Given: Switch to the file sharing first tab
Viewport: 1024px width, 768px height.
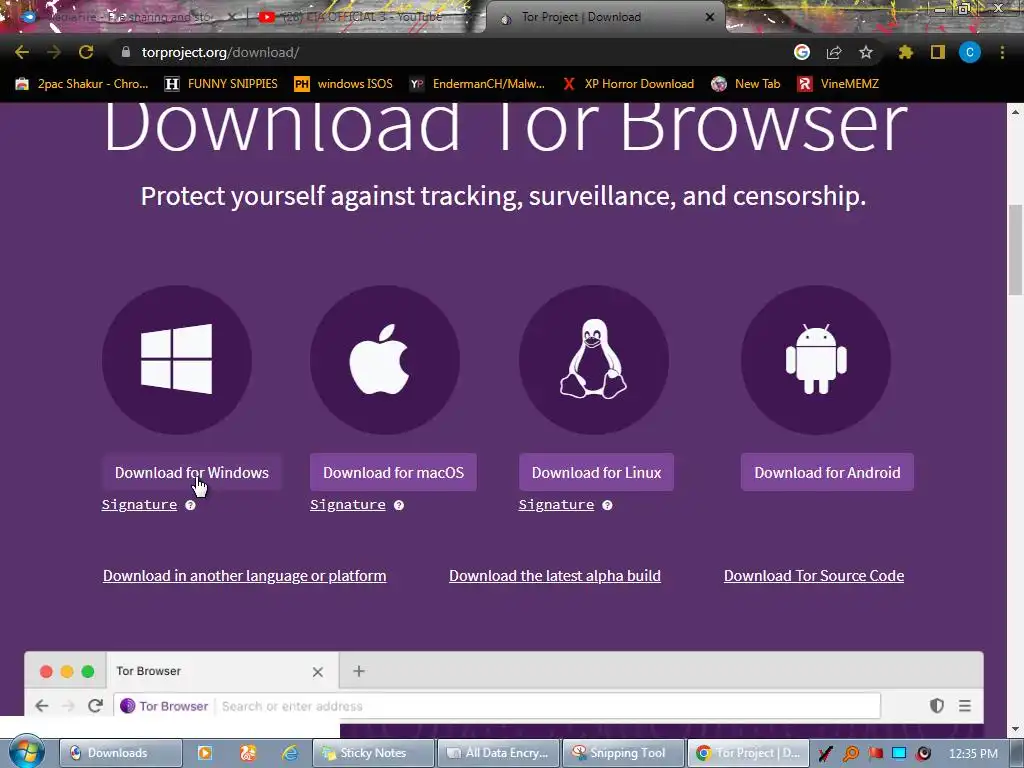Looking at the screenshot, I should coord(127,17).
